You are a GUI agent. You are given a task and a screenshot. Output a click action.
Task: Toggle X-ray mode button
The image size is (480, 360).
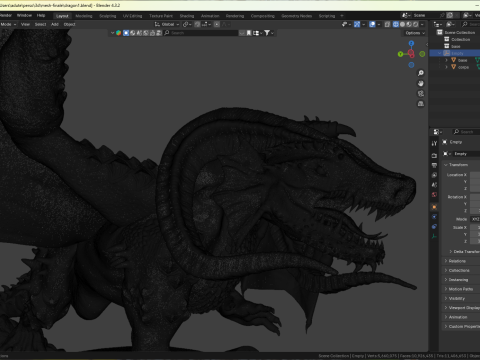(x=387, y=24)
